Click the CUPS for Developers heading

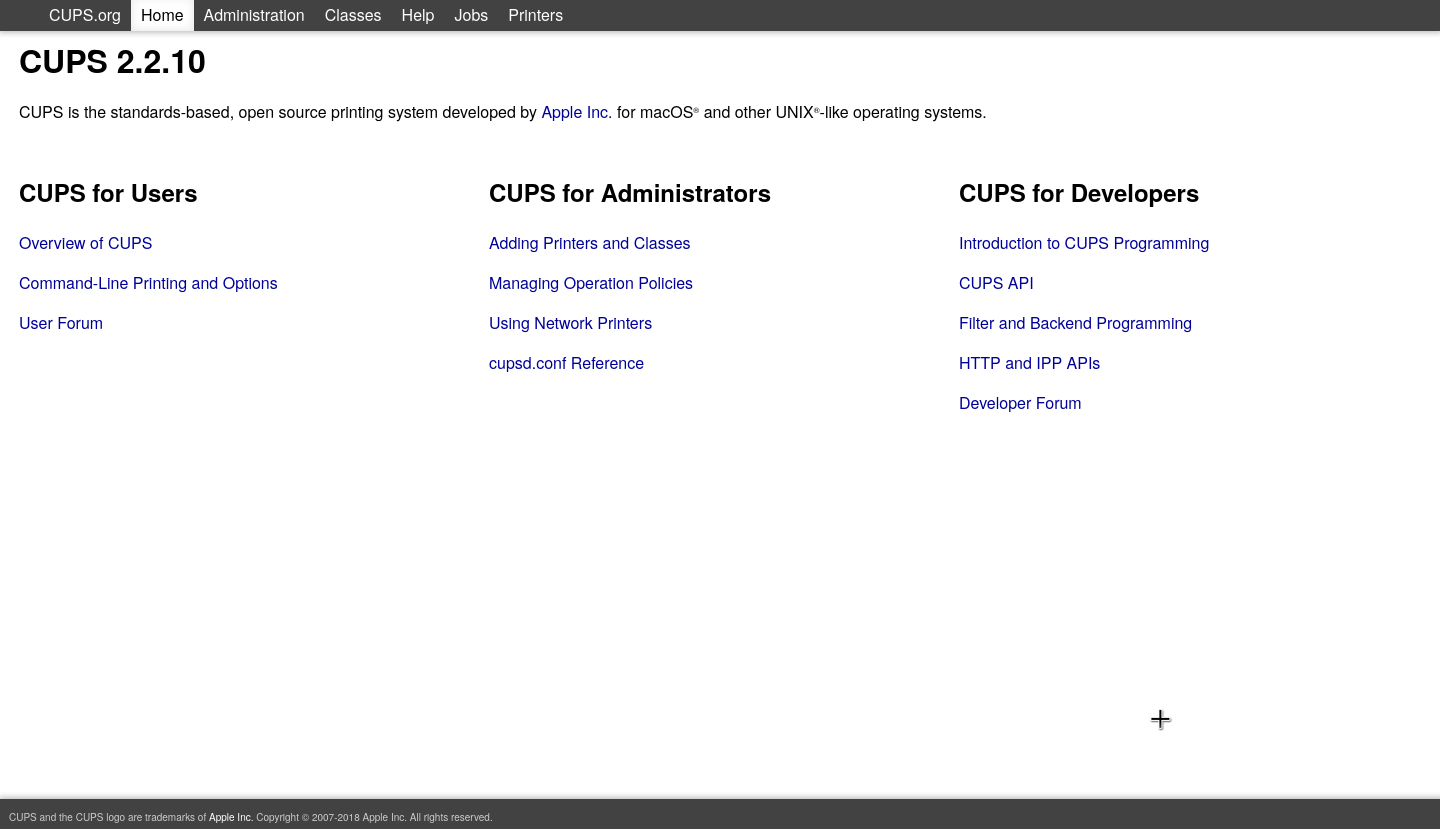[1078, 194]
